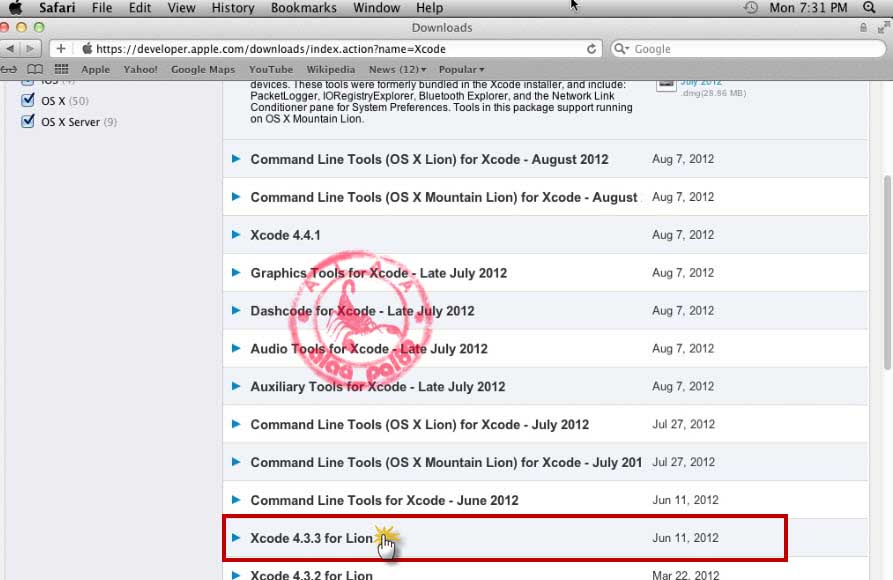Click the search magnifier in Google field

click(x=621, y=49)
